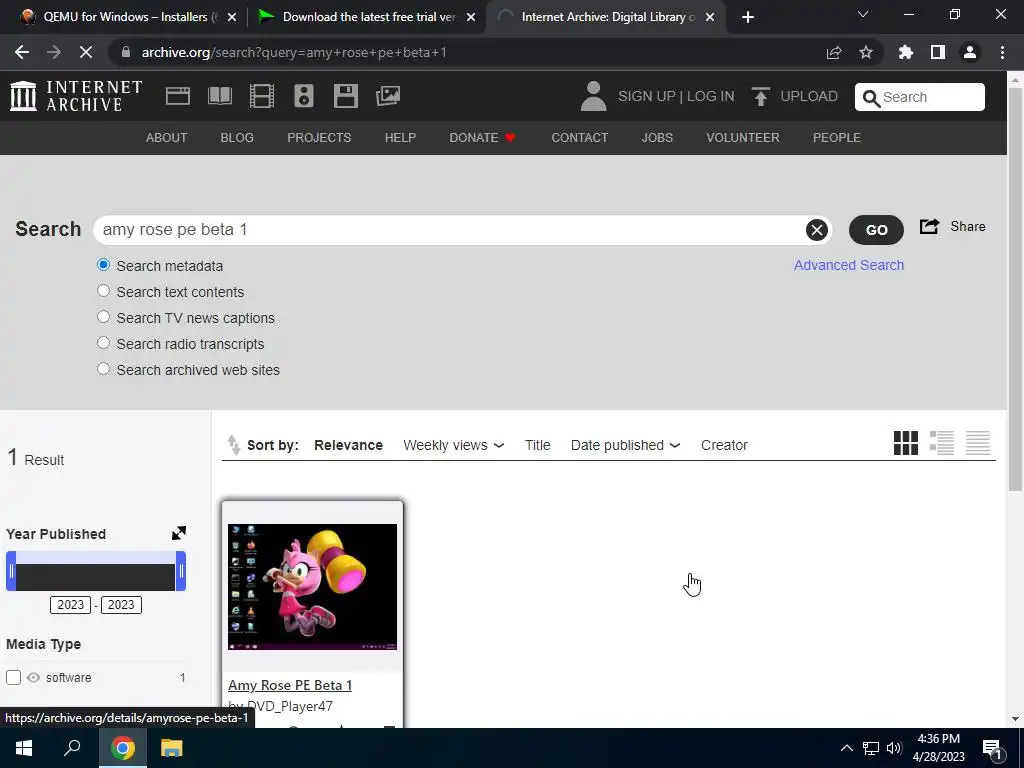Viewport: 1024px width, 768px height.
Task: Open the PROJECTS menu item
Action: tap(319, 138)
